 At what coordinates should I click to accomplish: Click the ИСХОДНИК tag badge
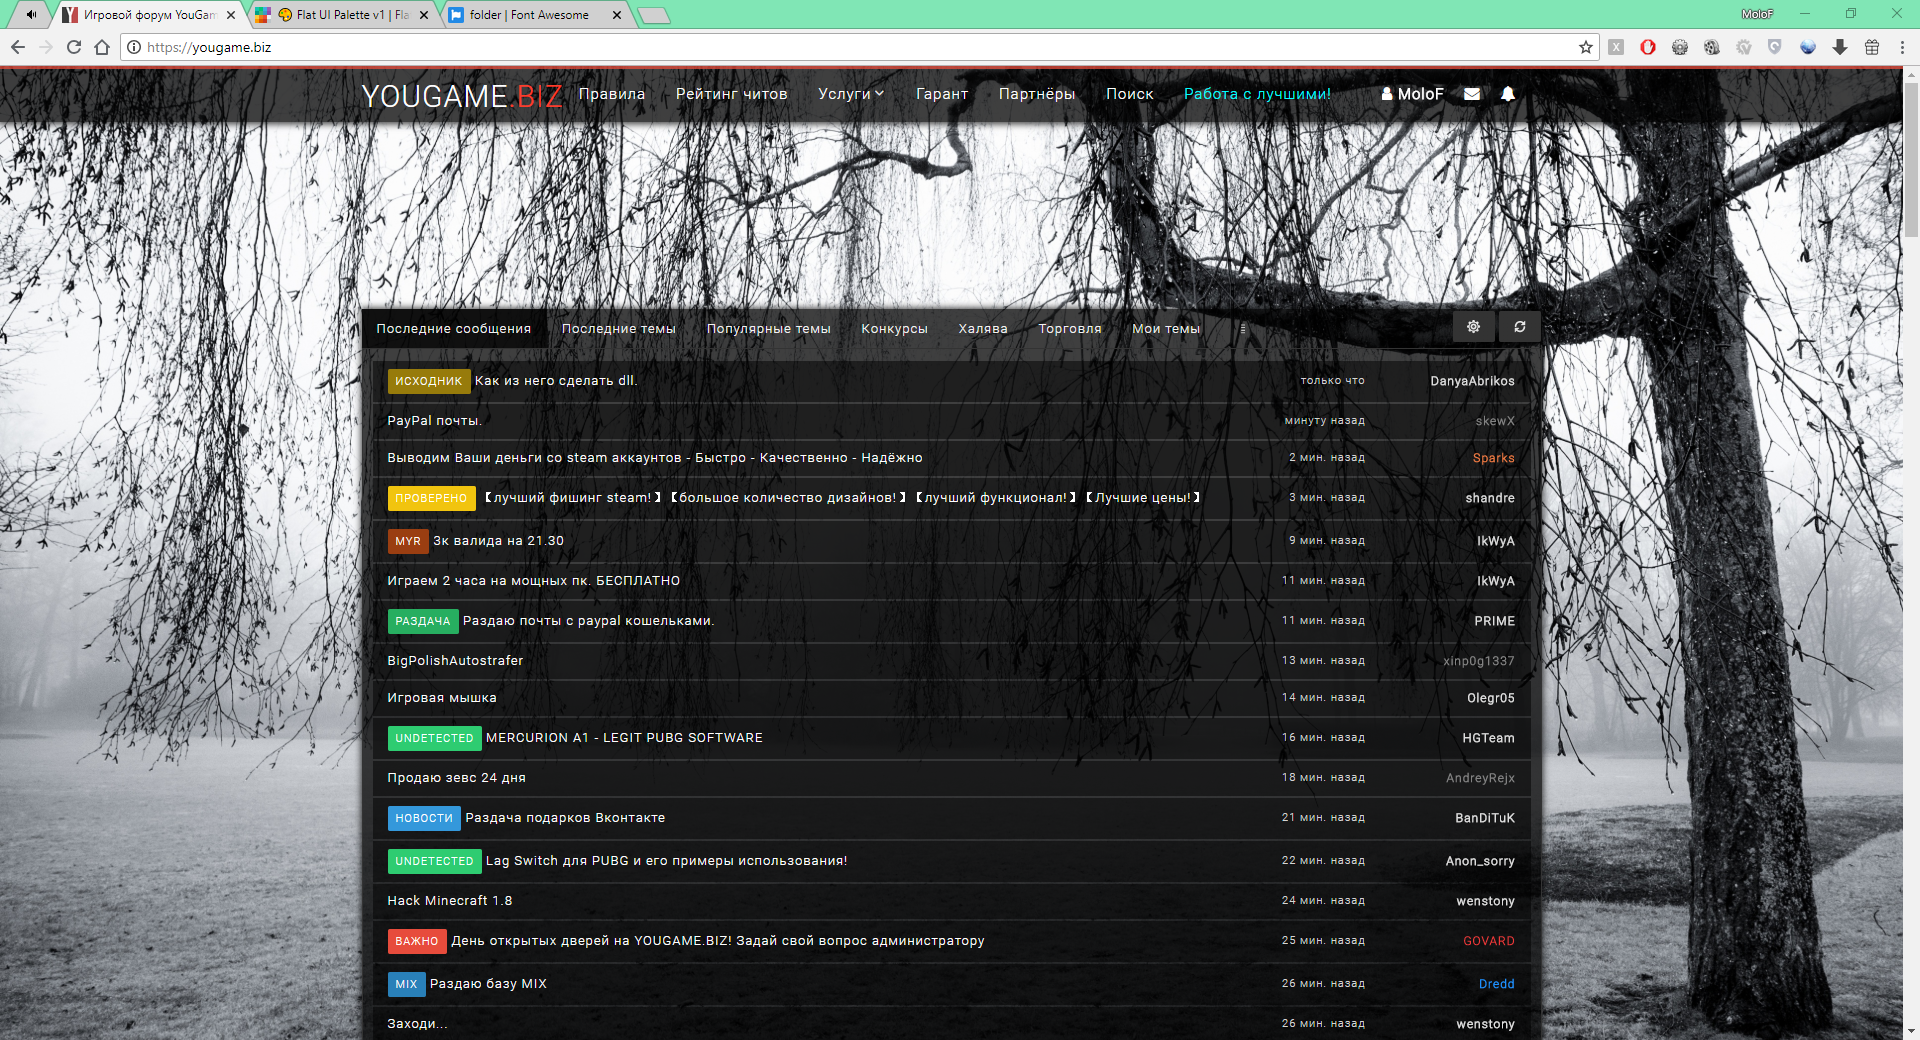(x=429, y=381)
